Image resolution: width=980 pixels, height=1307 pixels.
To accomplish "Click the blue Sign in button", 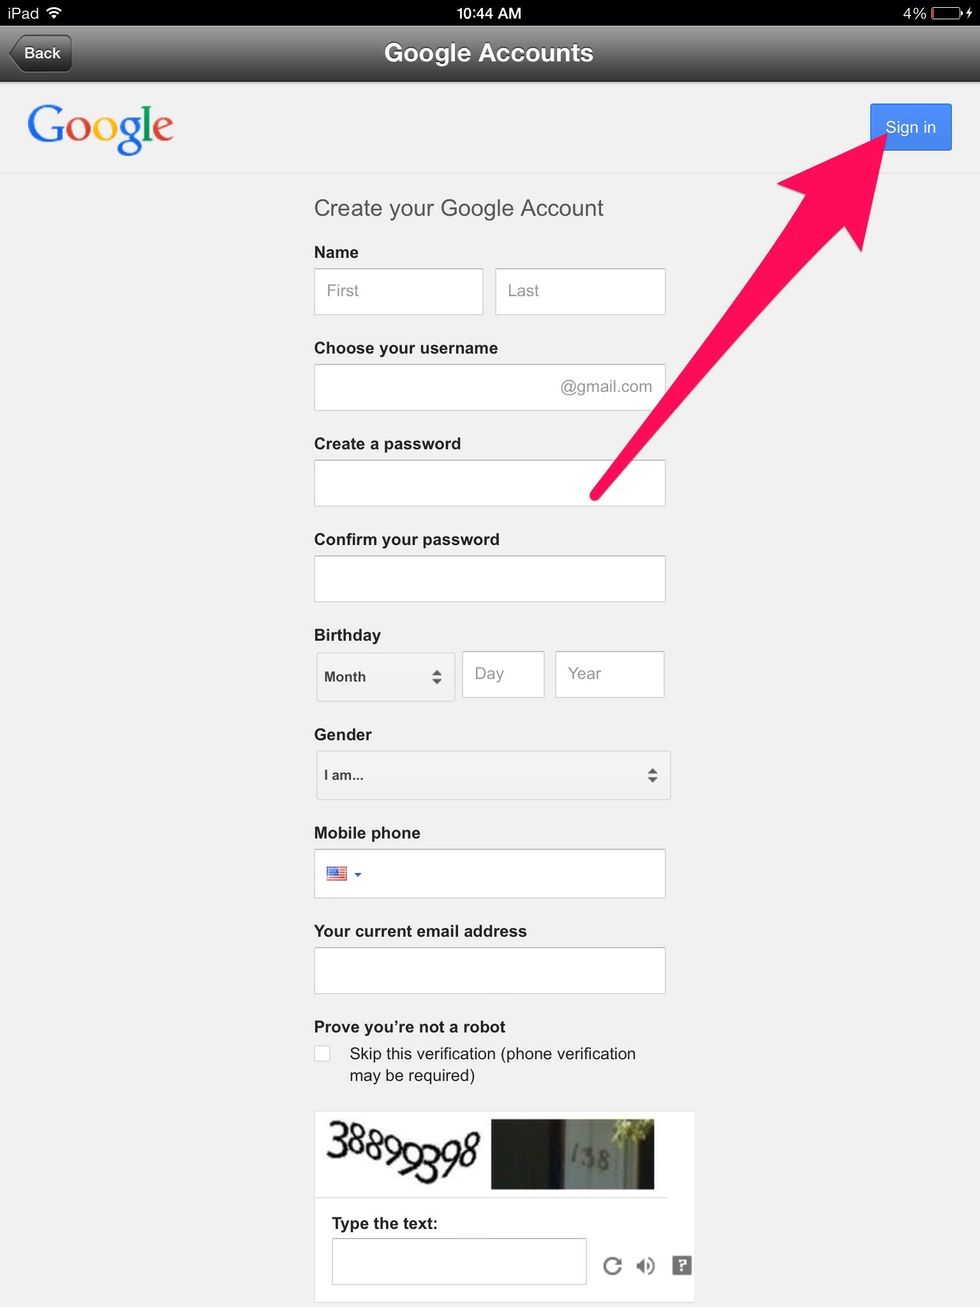I will tap(910, 127).
